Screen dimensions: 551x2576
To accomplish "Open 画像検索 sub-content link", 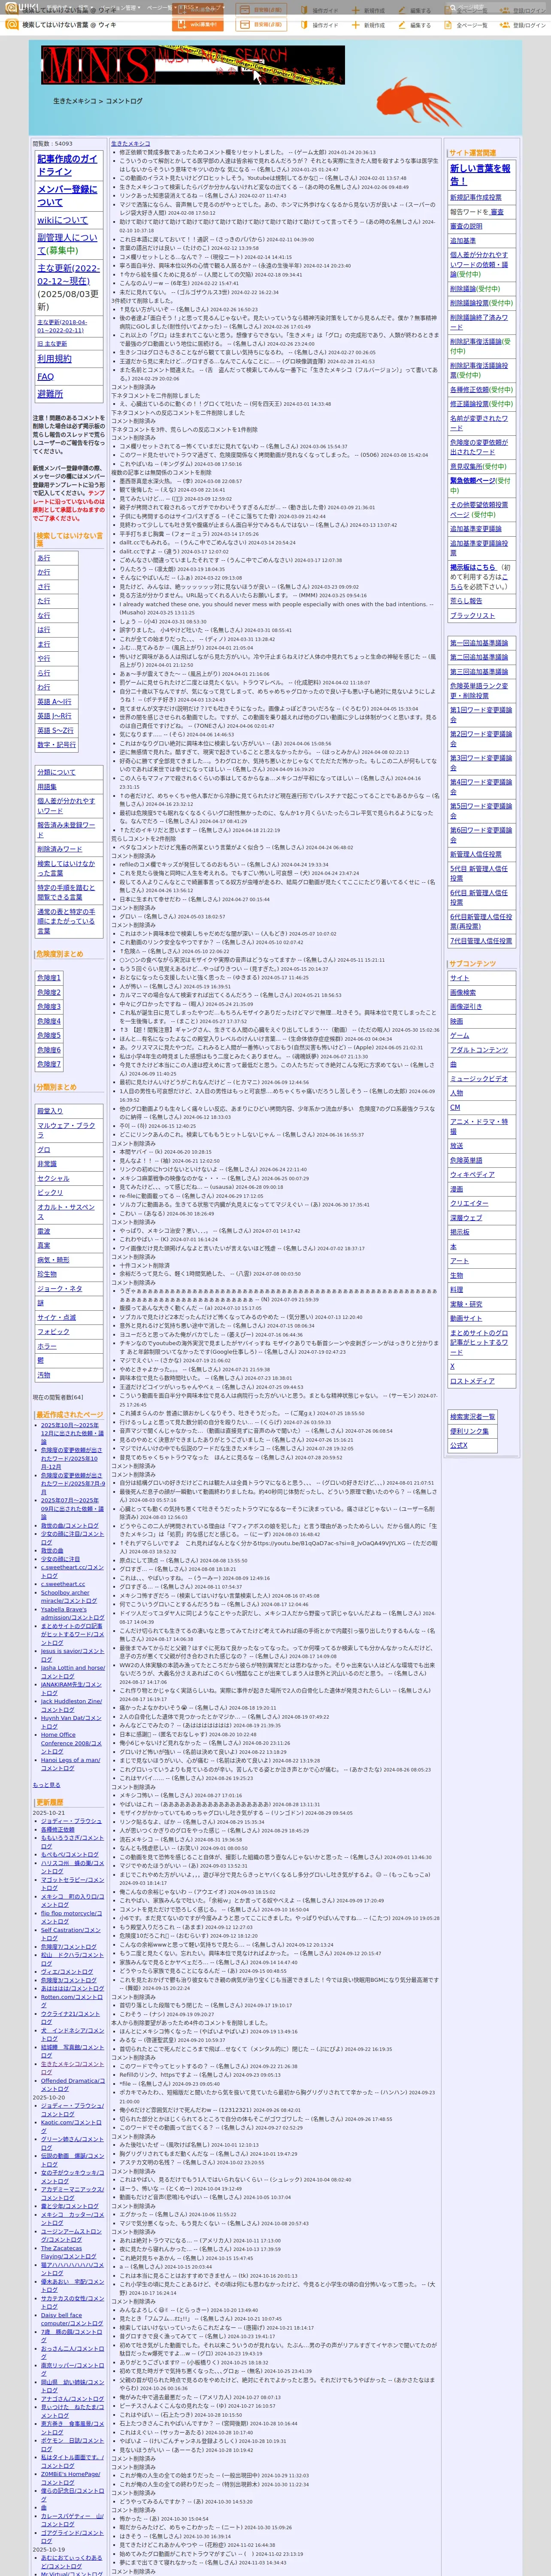I will (463, 993).
